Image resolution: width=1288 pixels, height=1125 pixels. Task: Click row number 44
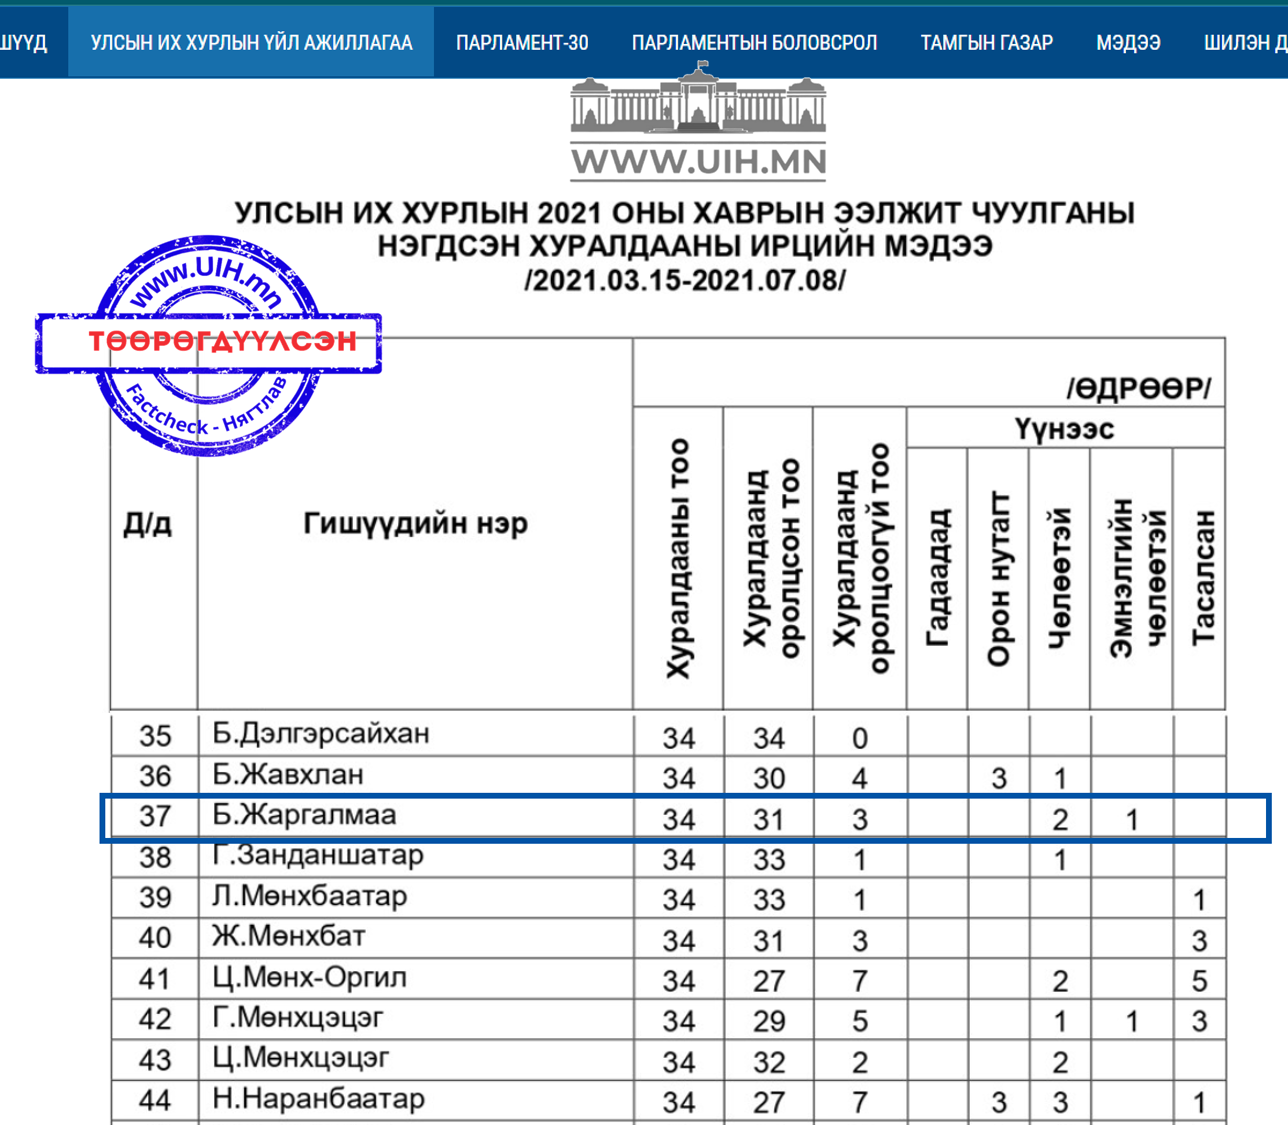(x=155, y=1101)
